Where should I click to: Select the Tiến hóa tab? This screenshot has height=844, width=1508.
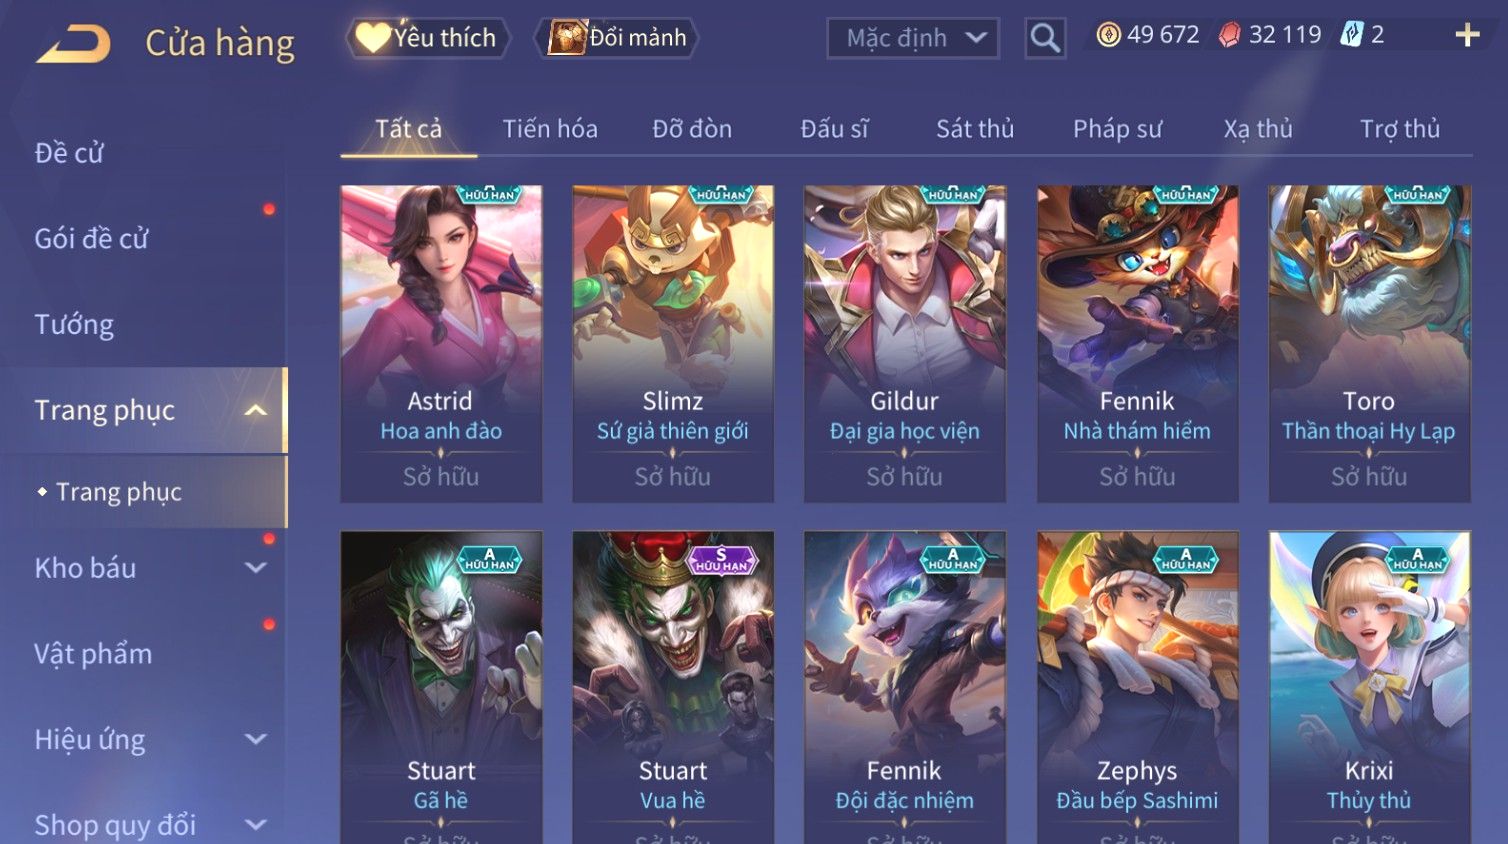[550, 129]
